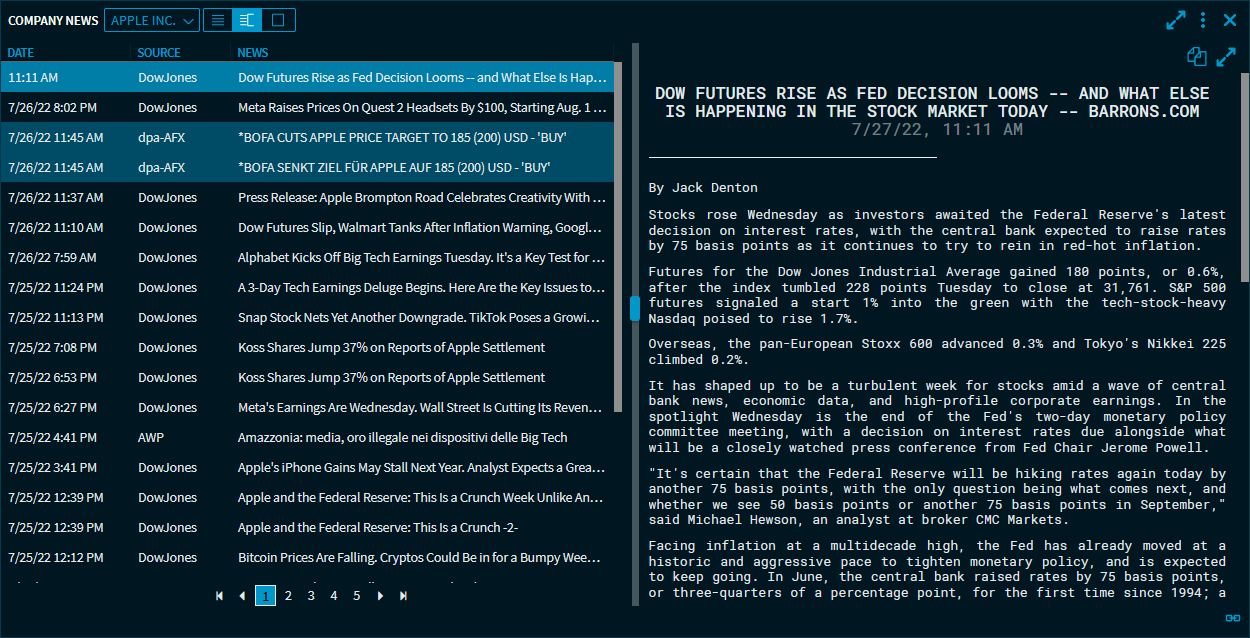Sort news by the SOURCE column header
1250x638 pixels.
(159, 52)
